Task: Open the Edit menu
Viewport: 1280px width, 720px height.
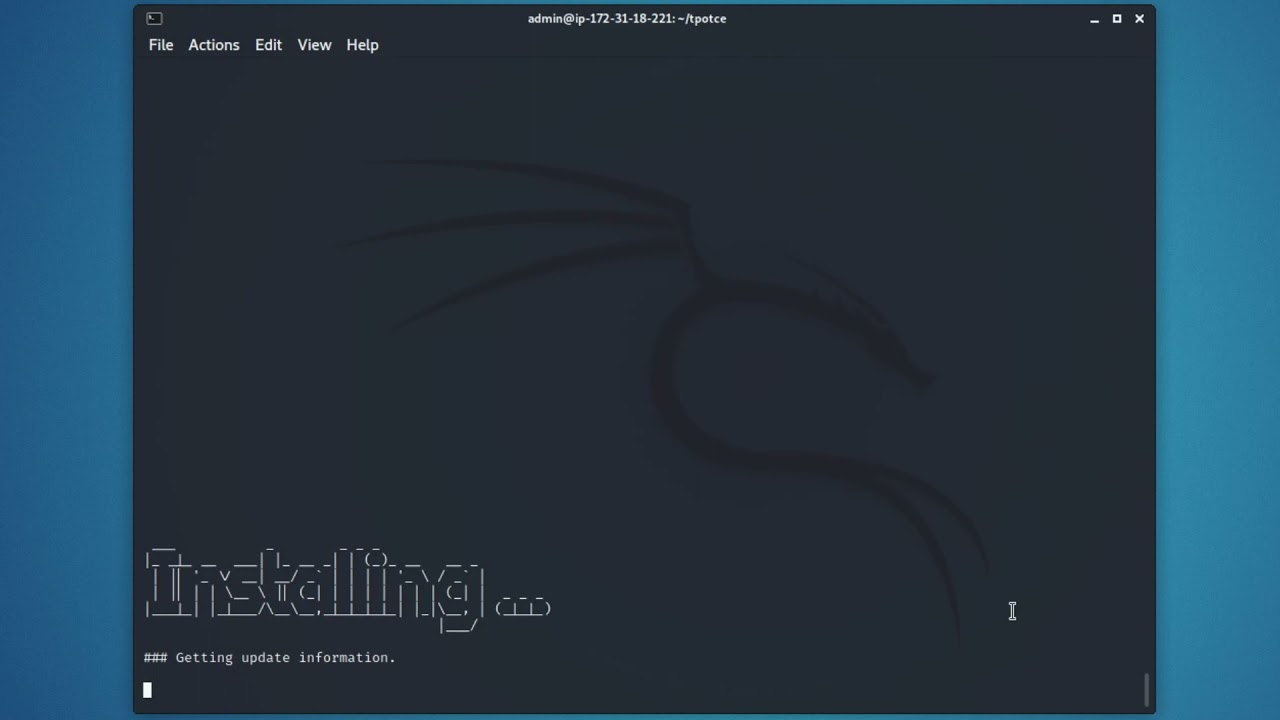Action: click(x=268, y=45)
